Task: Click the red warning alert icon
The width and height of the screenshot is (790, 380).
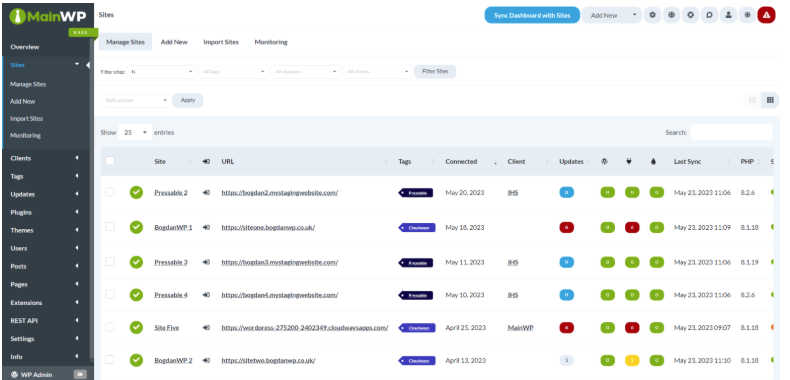Action: [766, 15]
